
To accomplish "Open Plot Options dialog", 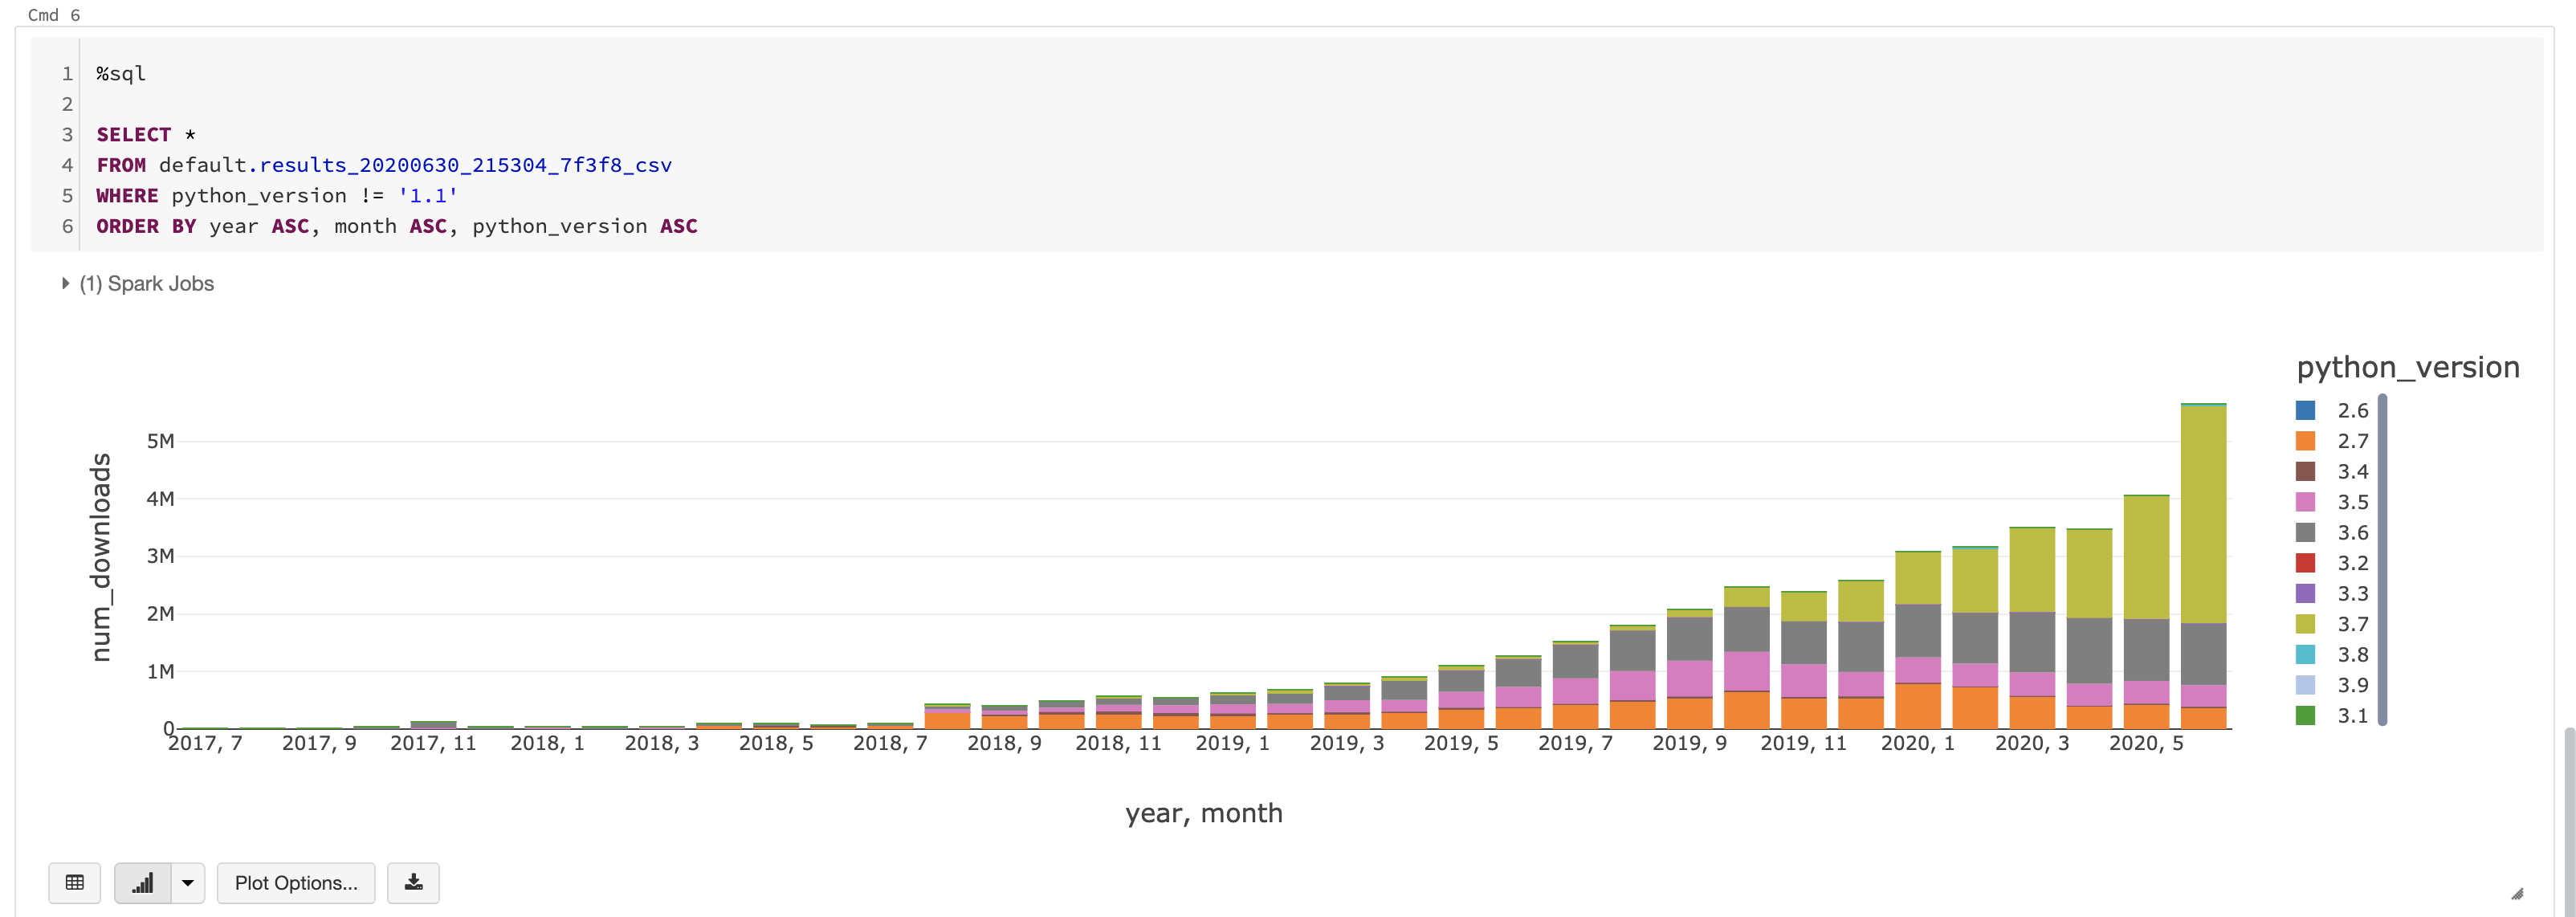I will tap(295, 882).
